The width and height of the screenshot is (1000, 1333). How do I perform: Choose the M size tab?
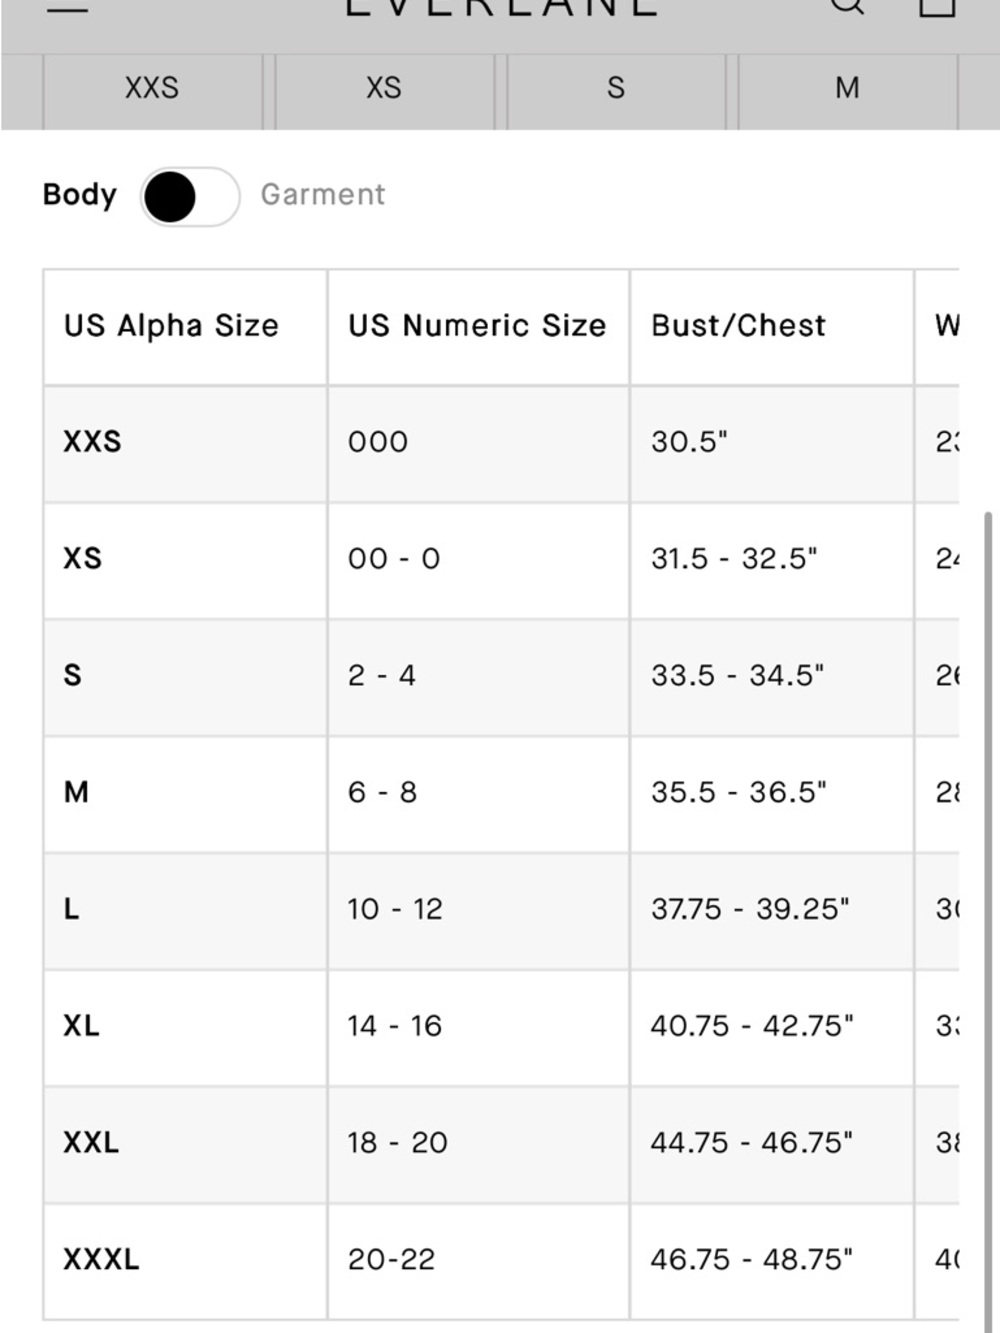point(848,88)
